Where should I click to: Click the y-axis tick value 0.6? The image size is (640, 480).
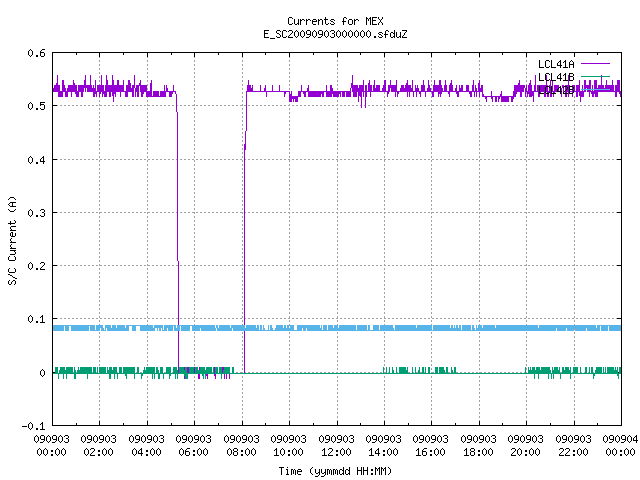click(36, 53)
